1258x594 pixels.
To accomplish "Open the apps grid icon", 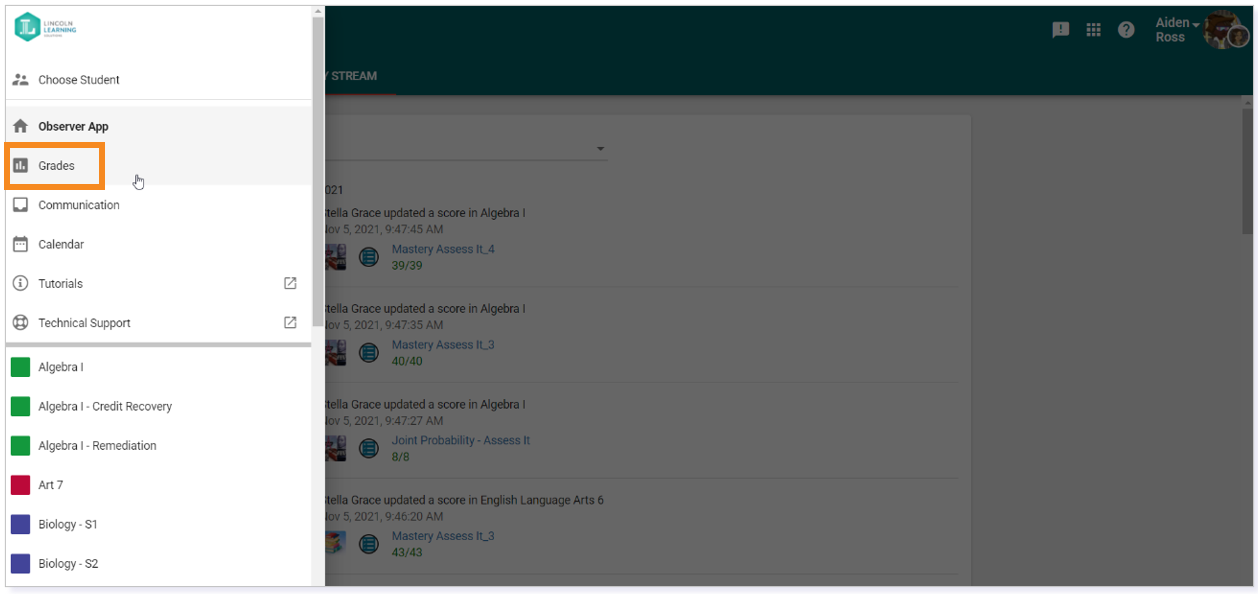I will (1094, 30).
